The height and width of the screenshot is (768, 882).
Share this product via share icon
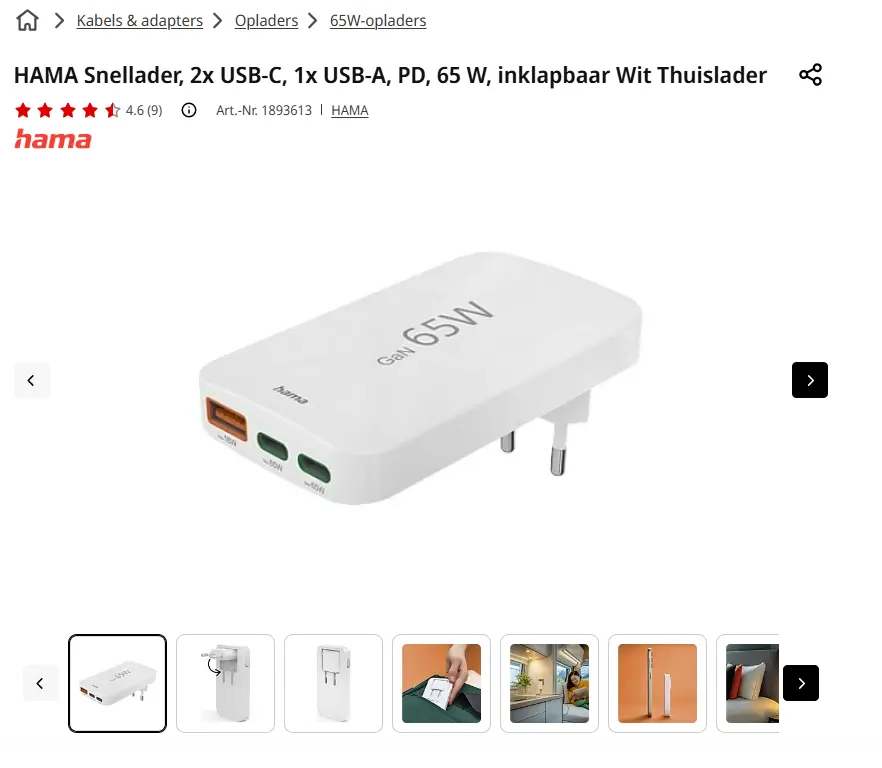[x=810, y=75]
